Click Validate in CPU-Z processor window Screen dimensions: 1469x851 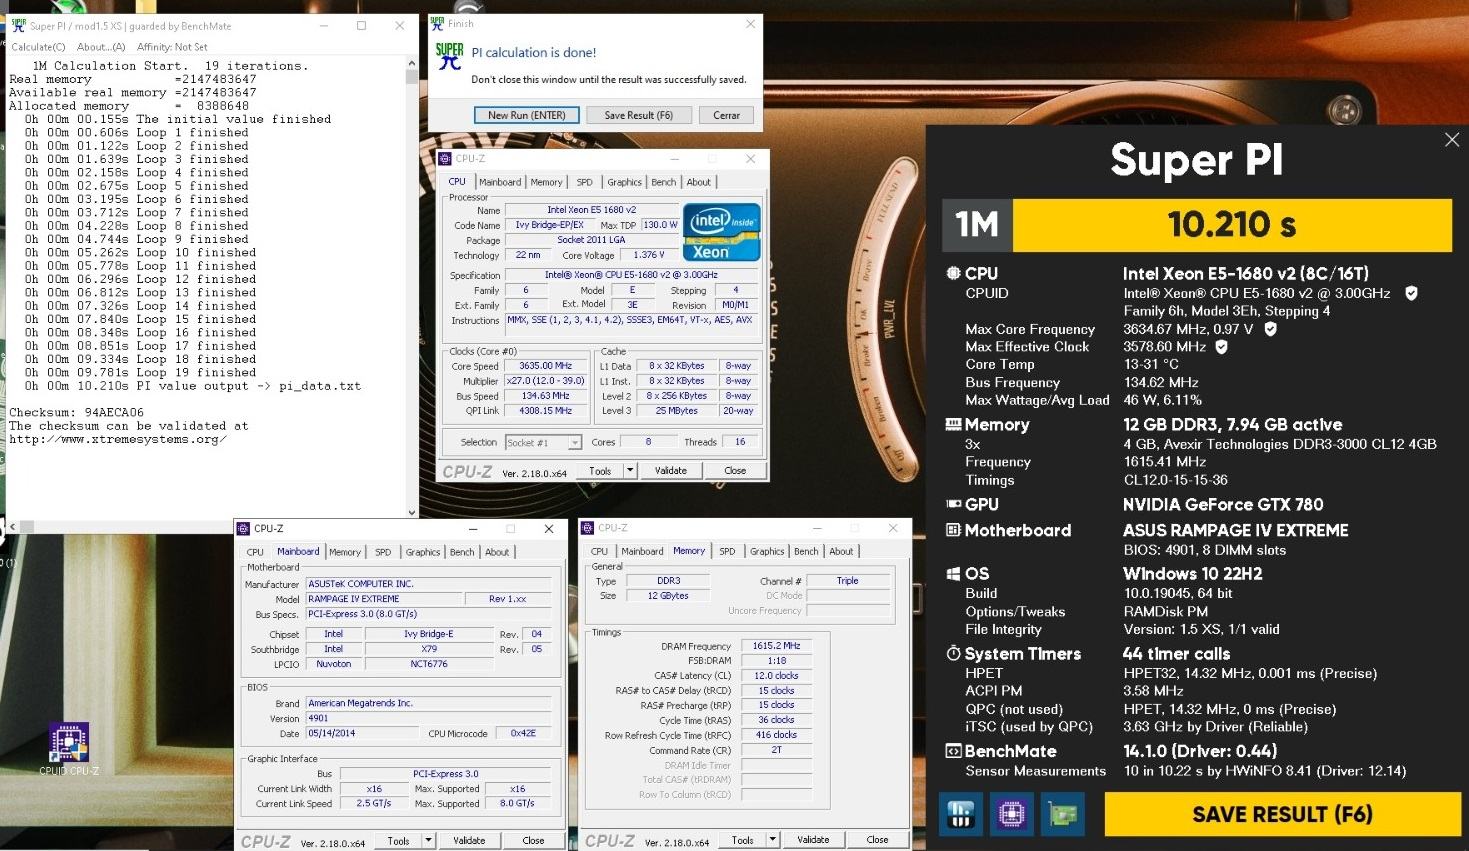(x=670, y=470)
